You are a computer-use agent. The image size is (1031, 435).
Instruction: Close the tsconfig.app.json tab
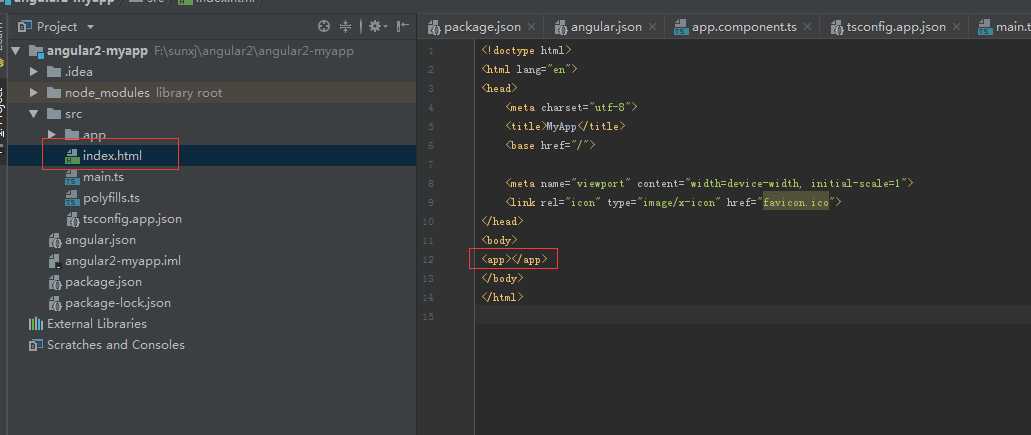[956, 27]
